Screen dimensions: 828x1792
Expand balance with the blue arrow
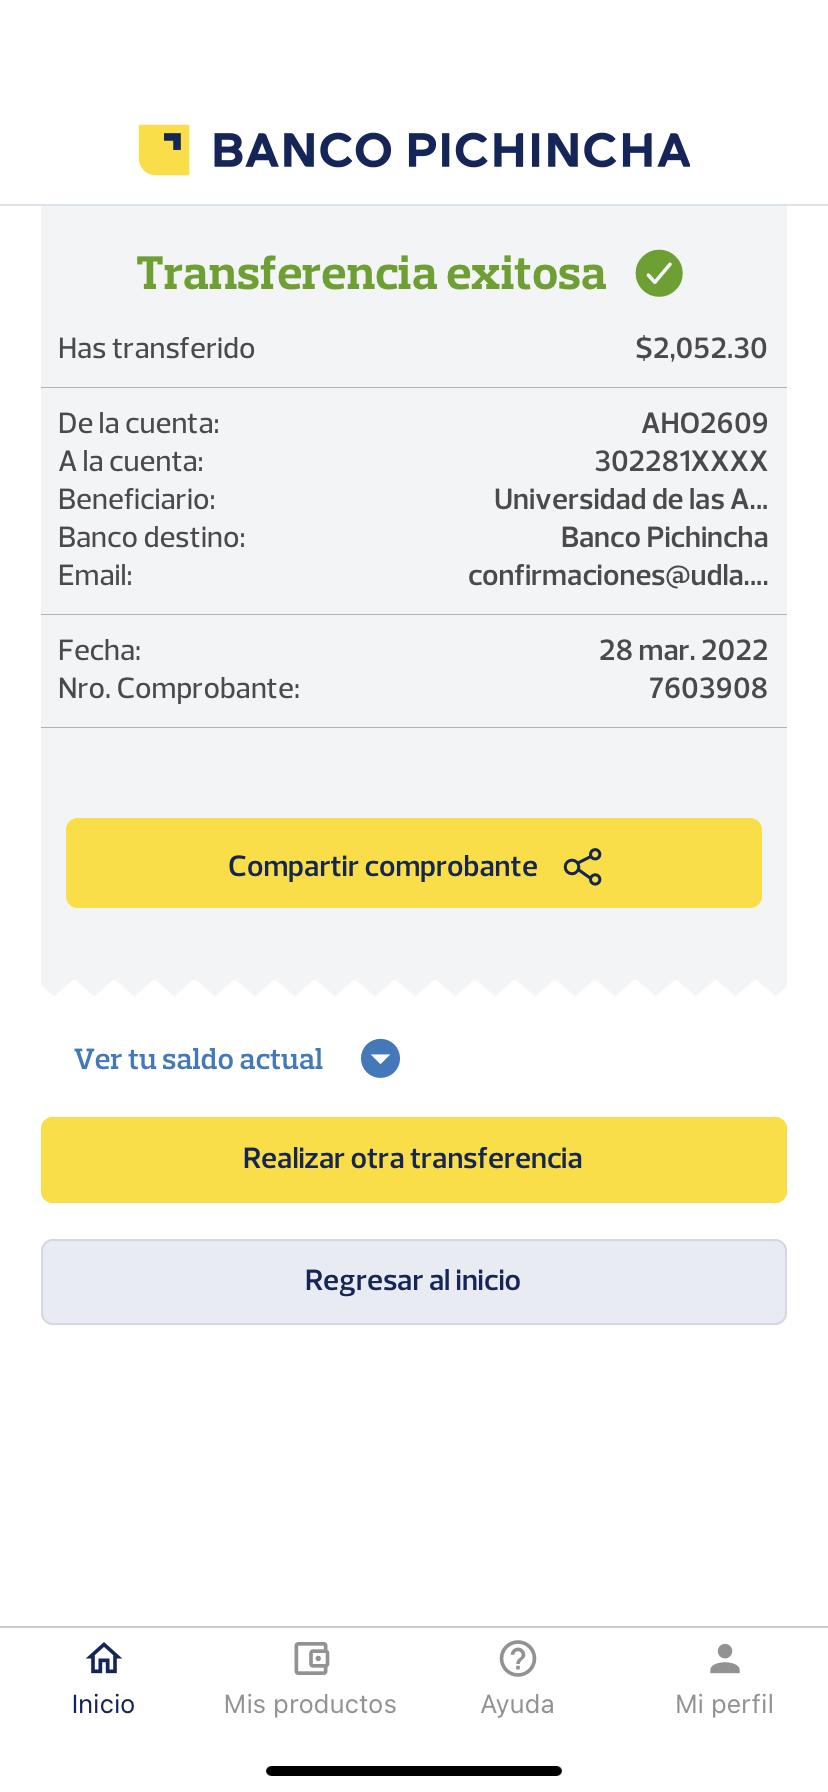[x=380, y=1059]
